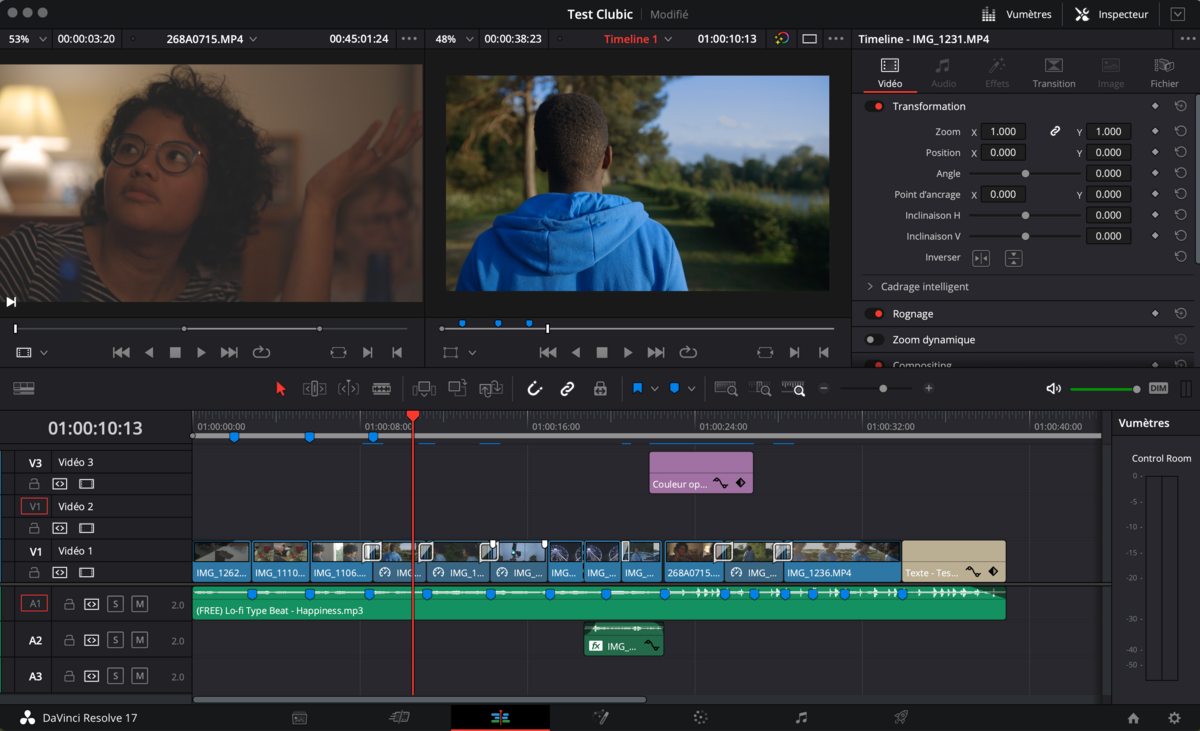
Task: Activate the Dynamic Trim mode tool
Action: [348, 389]
